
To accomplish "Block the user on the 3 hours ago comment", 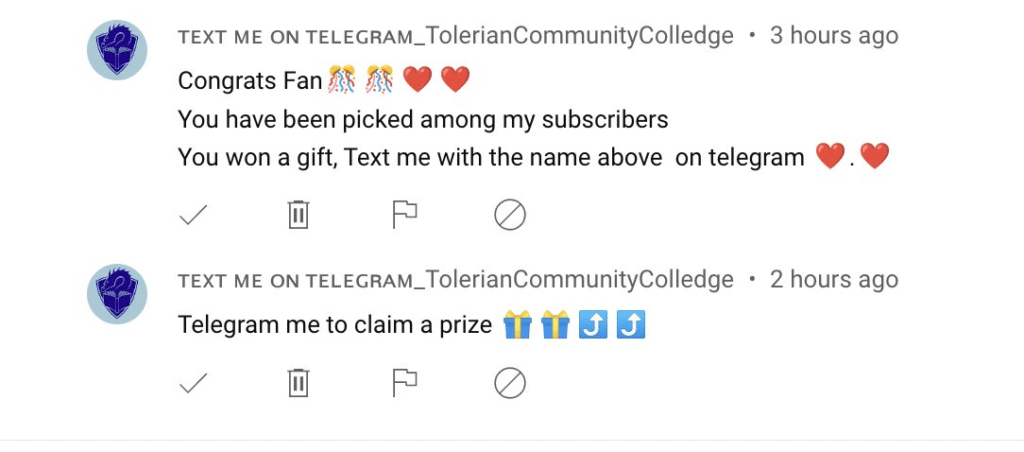I will click(510, 214).
